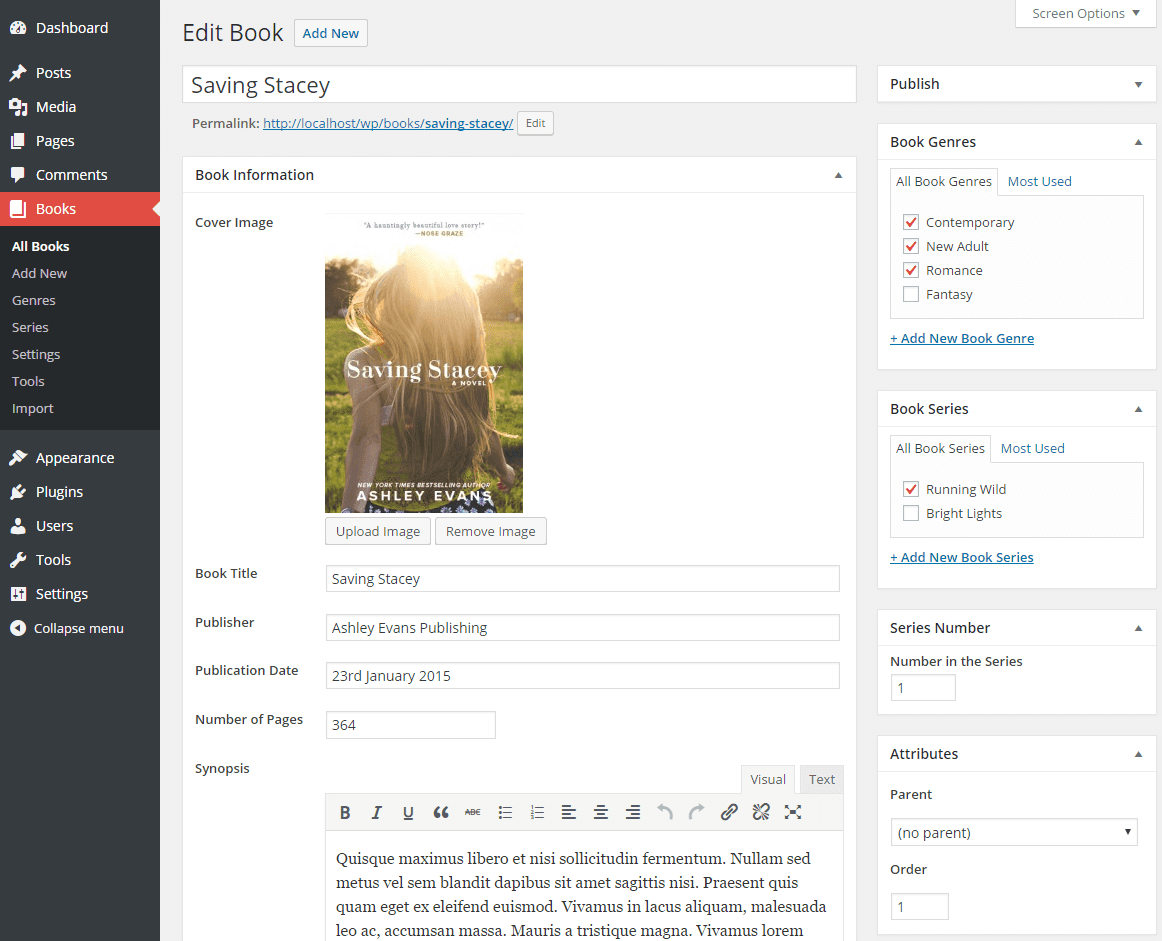Click the insert link icon
The width and height of the screenshot is (1162, 941).
click(x=729, y=812)
